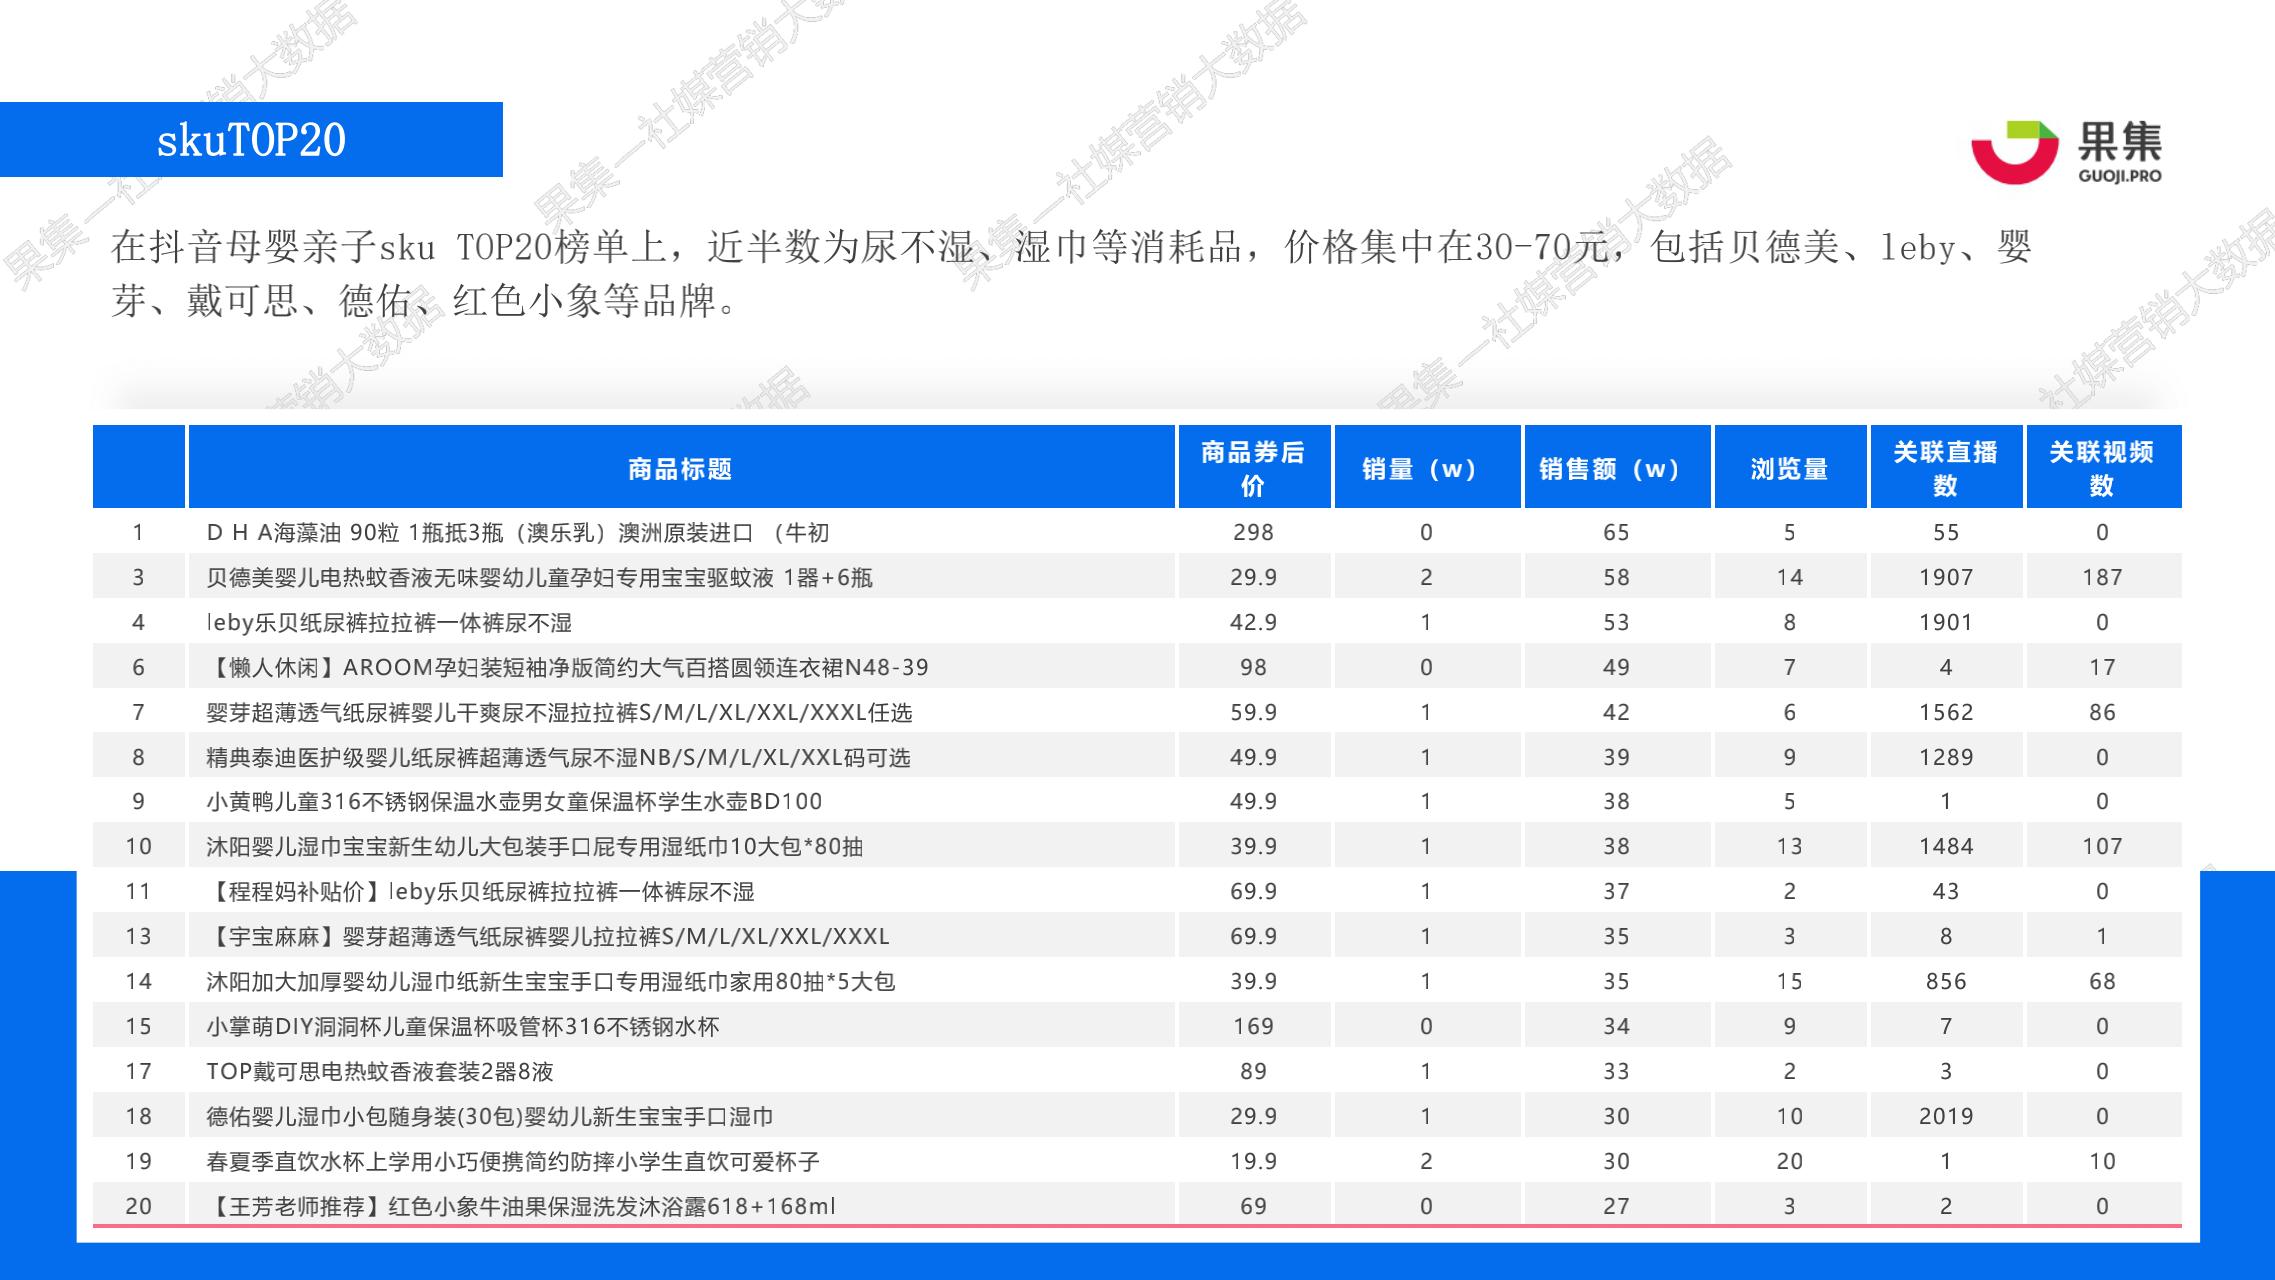Click price 298 in the DHA row
The width and height of the screenshot is (2275, 1280).
click(1253, 533)
